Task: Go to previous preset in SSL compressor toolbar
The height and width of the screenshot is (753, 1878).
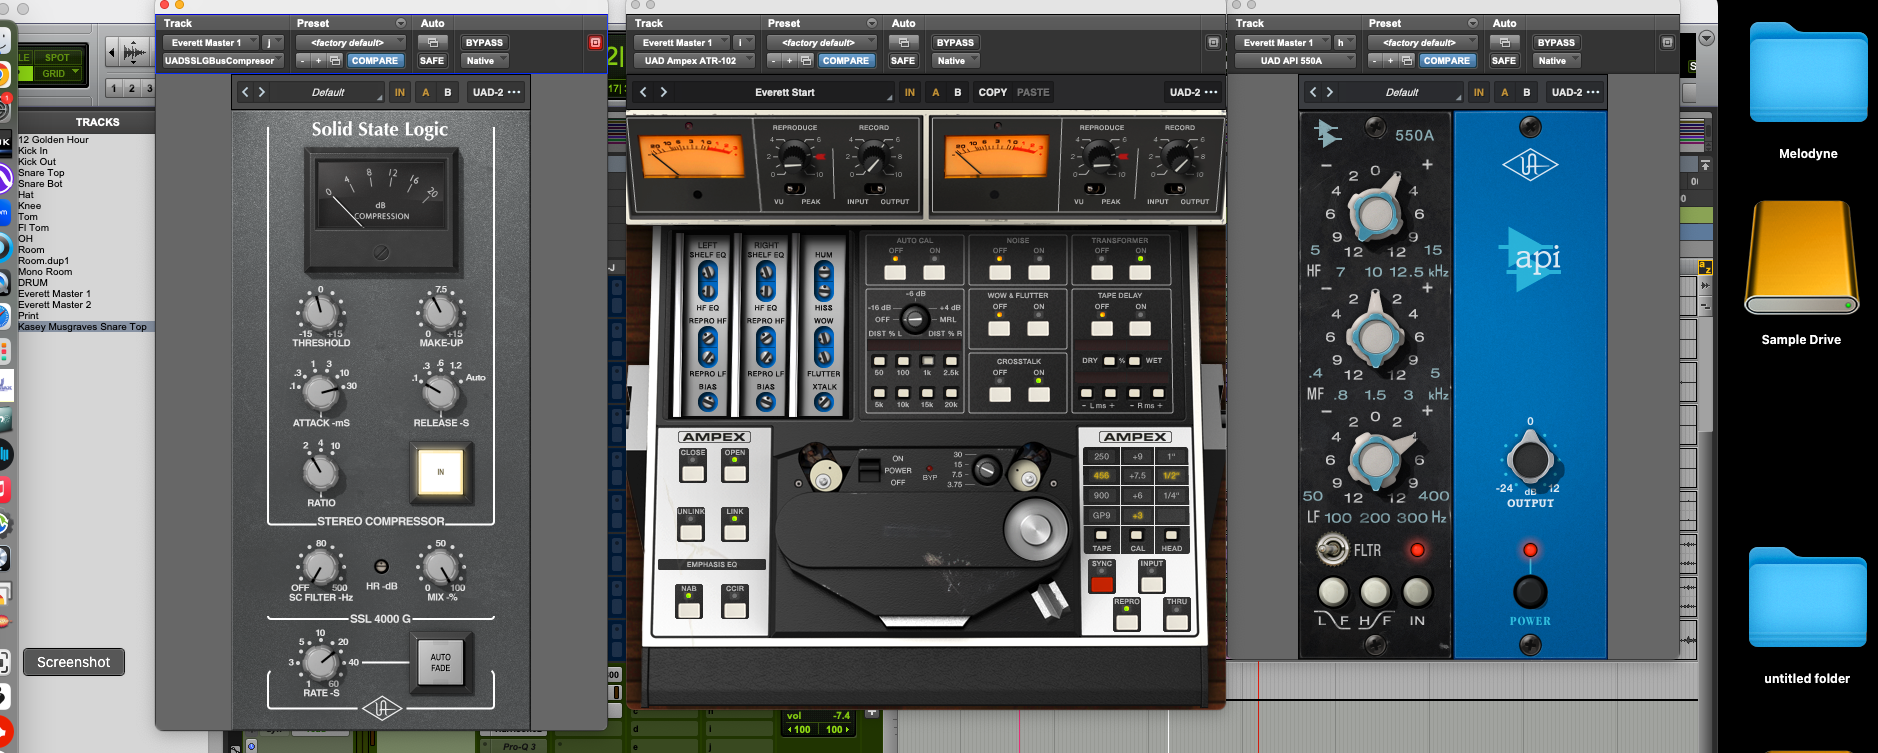Action: 245,92
